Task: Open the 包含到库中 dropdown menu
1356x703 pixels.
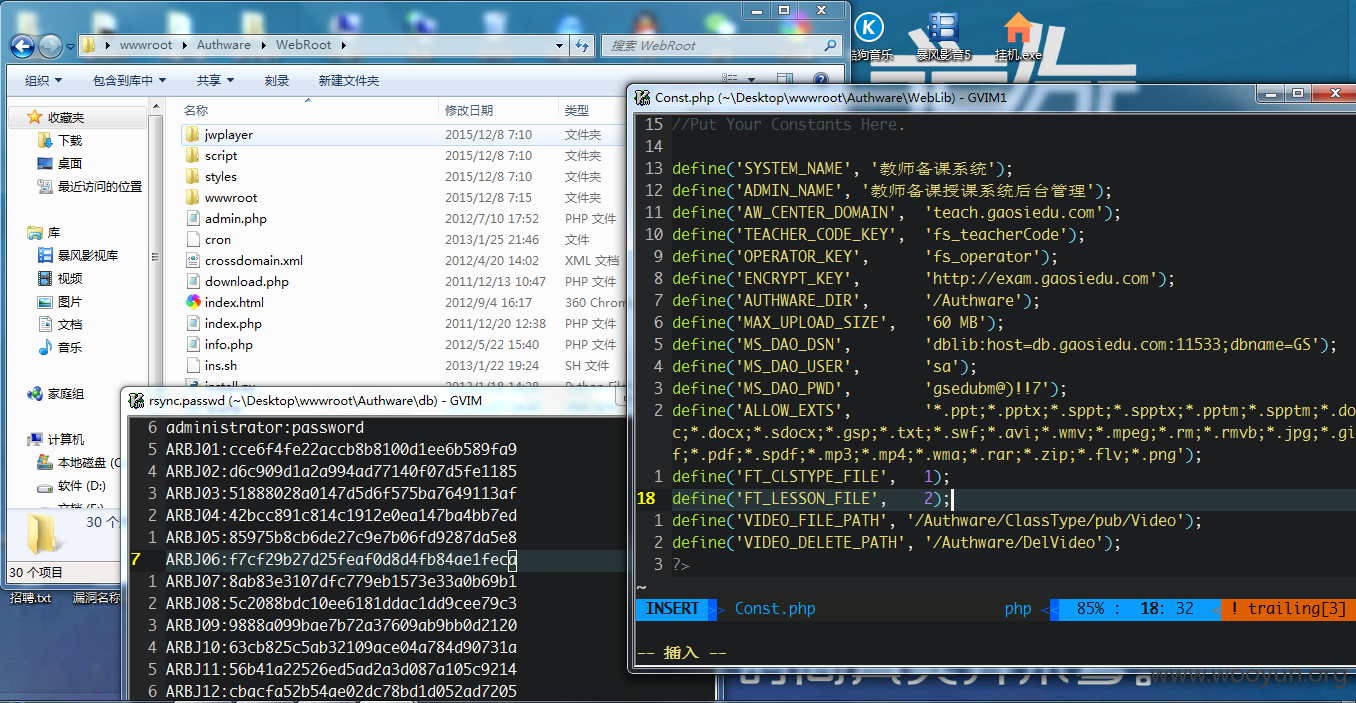Action: [x=129, y=81]
